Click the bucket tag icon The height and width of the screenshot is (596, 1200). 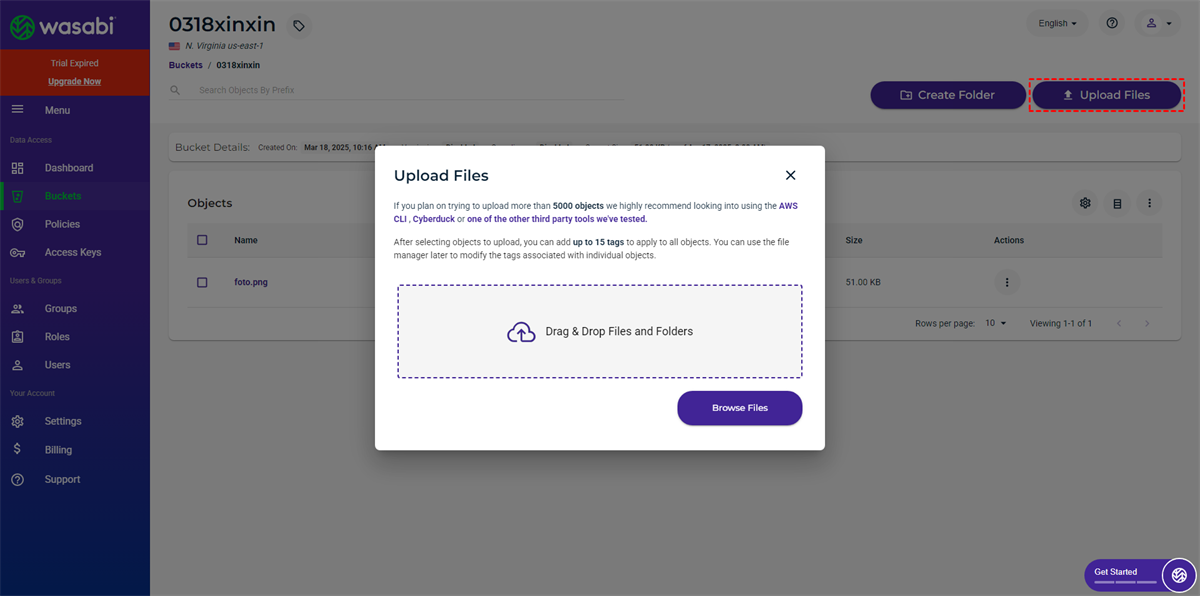pos(298,26)
